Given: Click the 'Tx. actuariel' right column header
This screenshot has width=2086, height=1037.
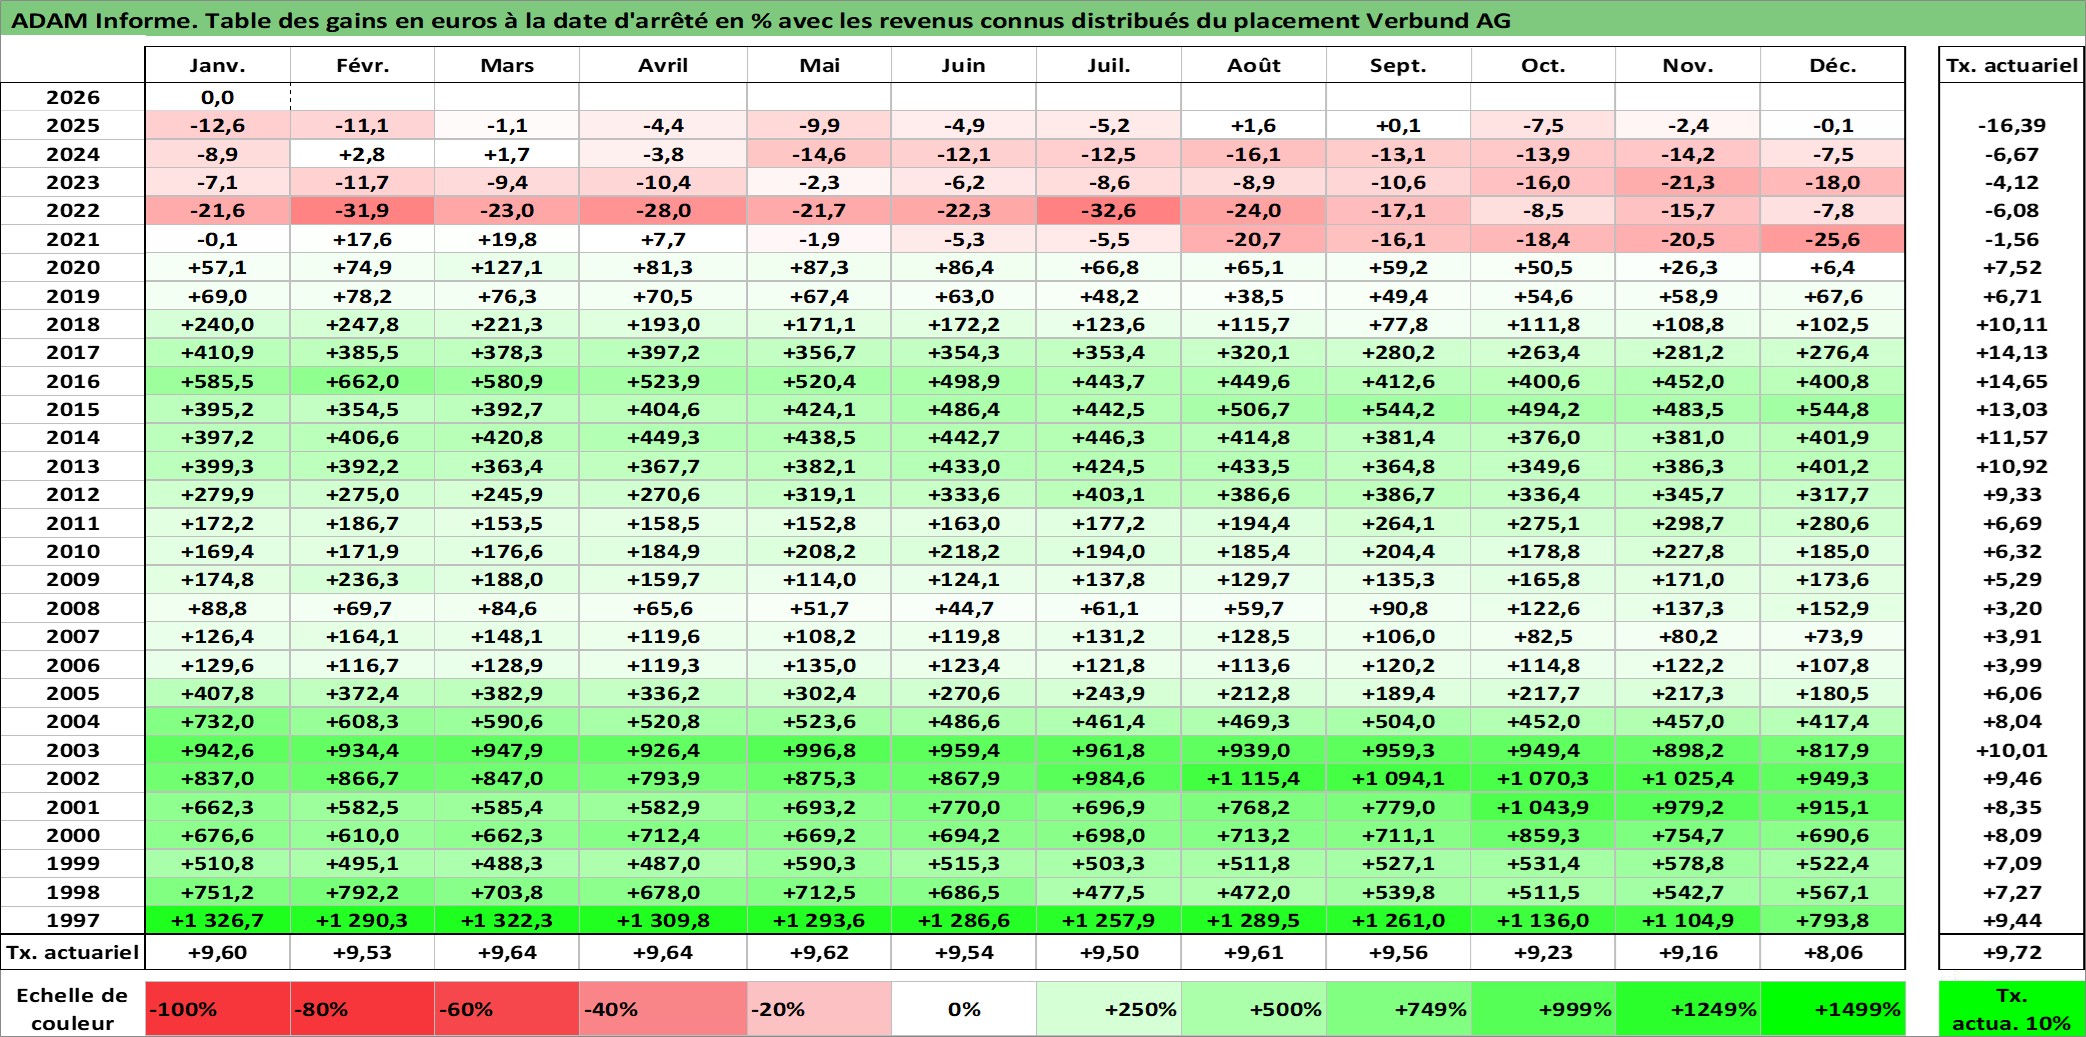Looking at the screenshot, I should [x=2012, y=65].
